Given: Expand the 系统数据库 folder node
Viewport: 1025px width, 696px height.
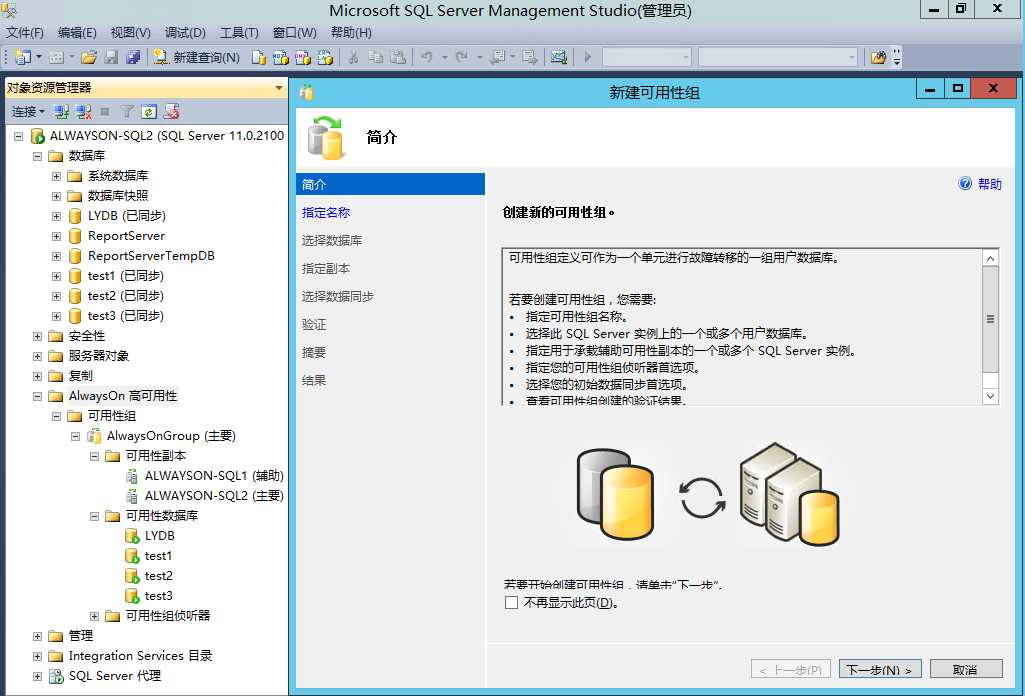Looking at the screenshot, I should pyautogui.click(x=56, y=176).
